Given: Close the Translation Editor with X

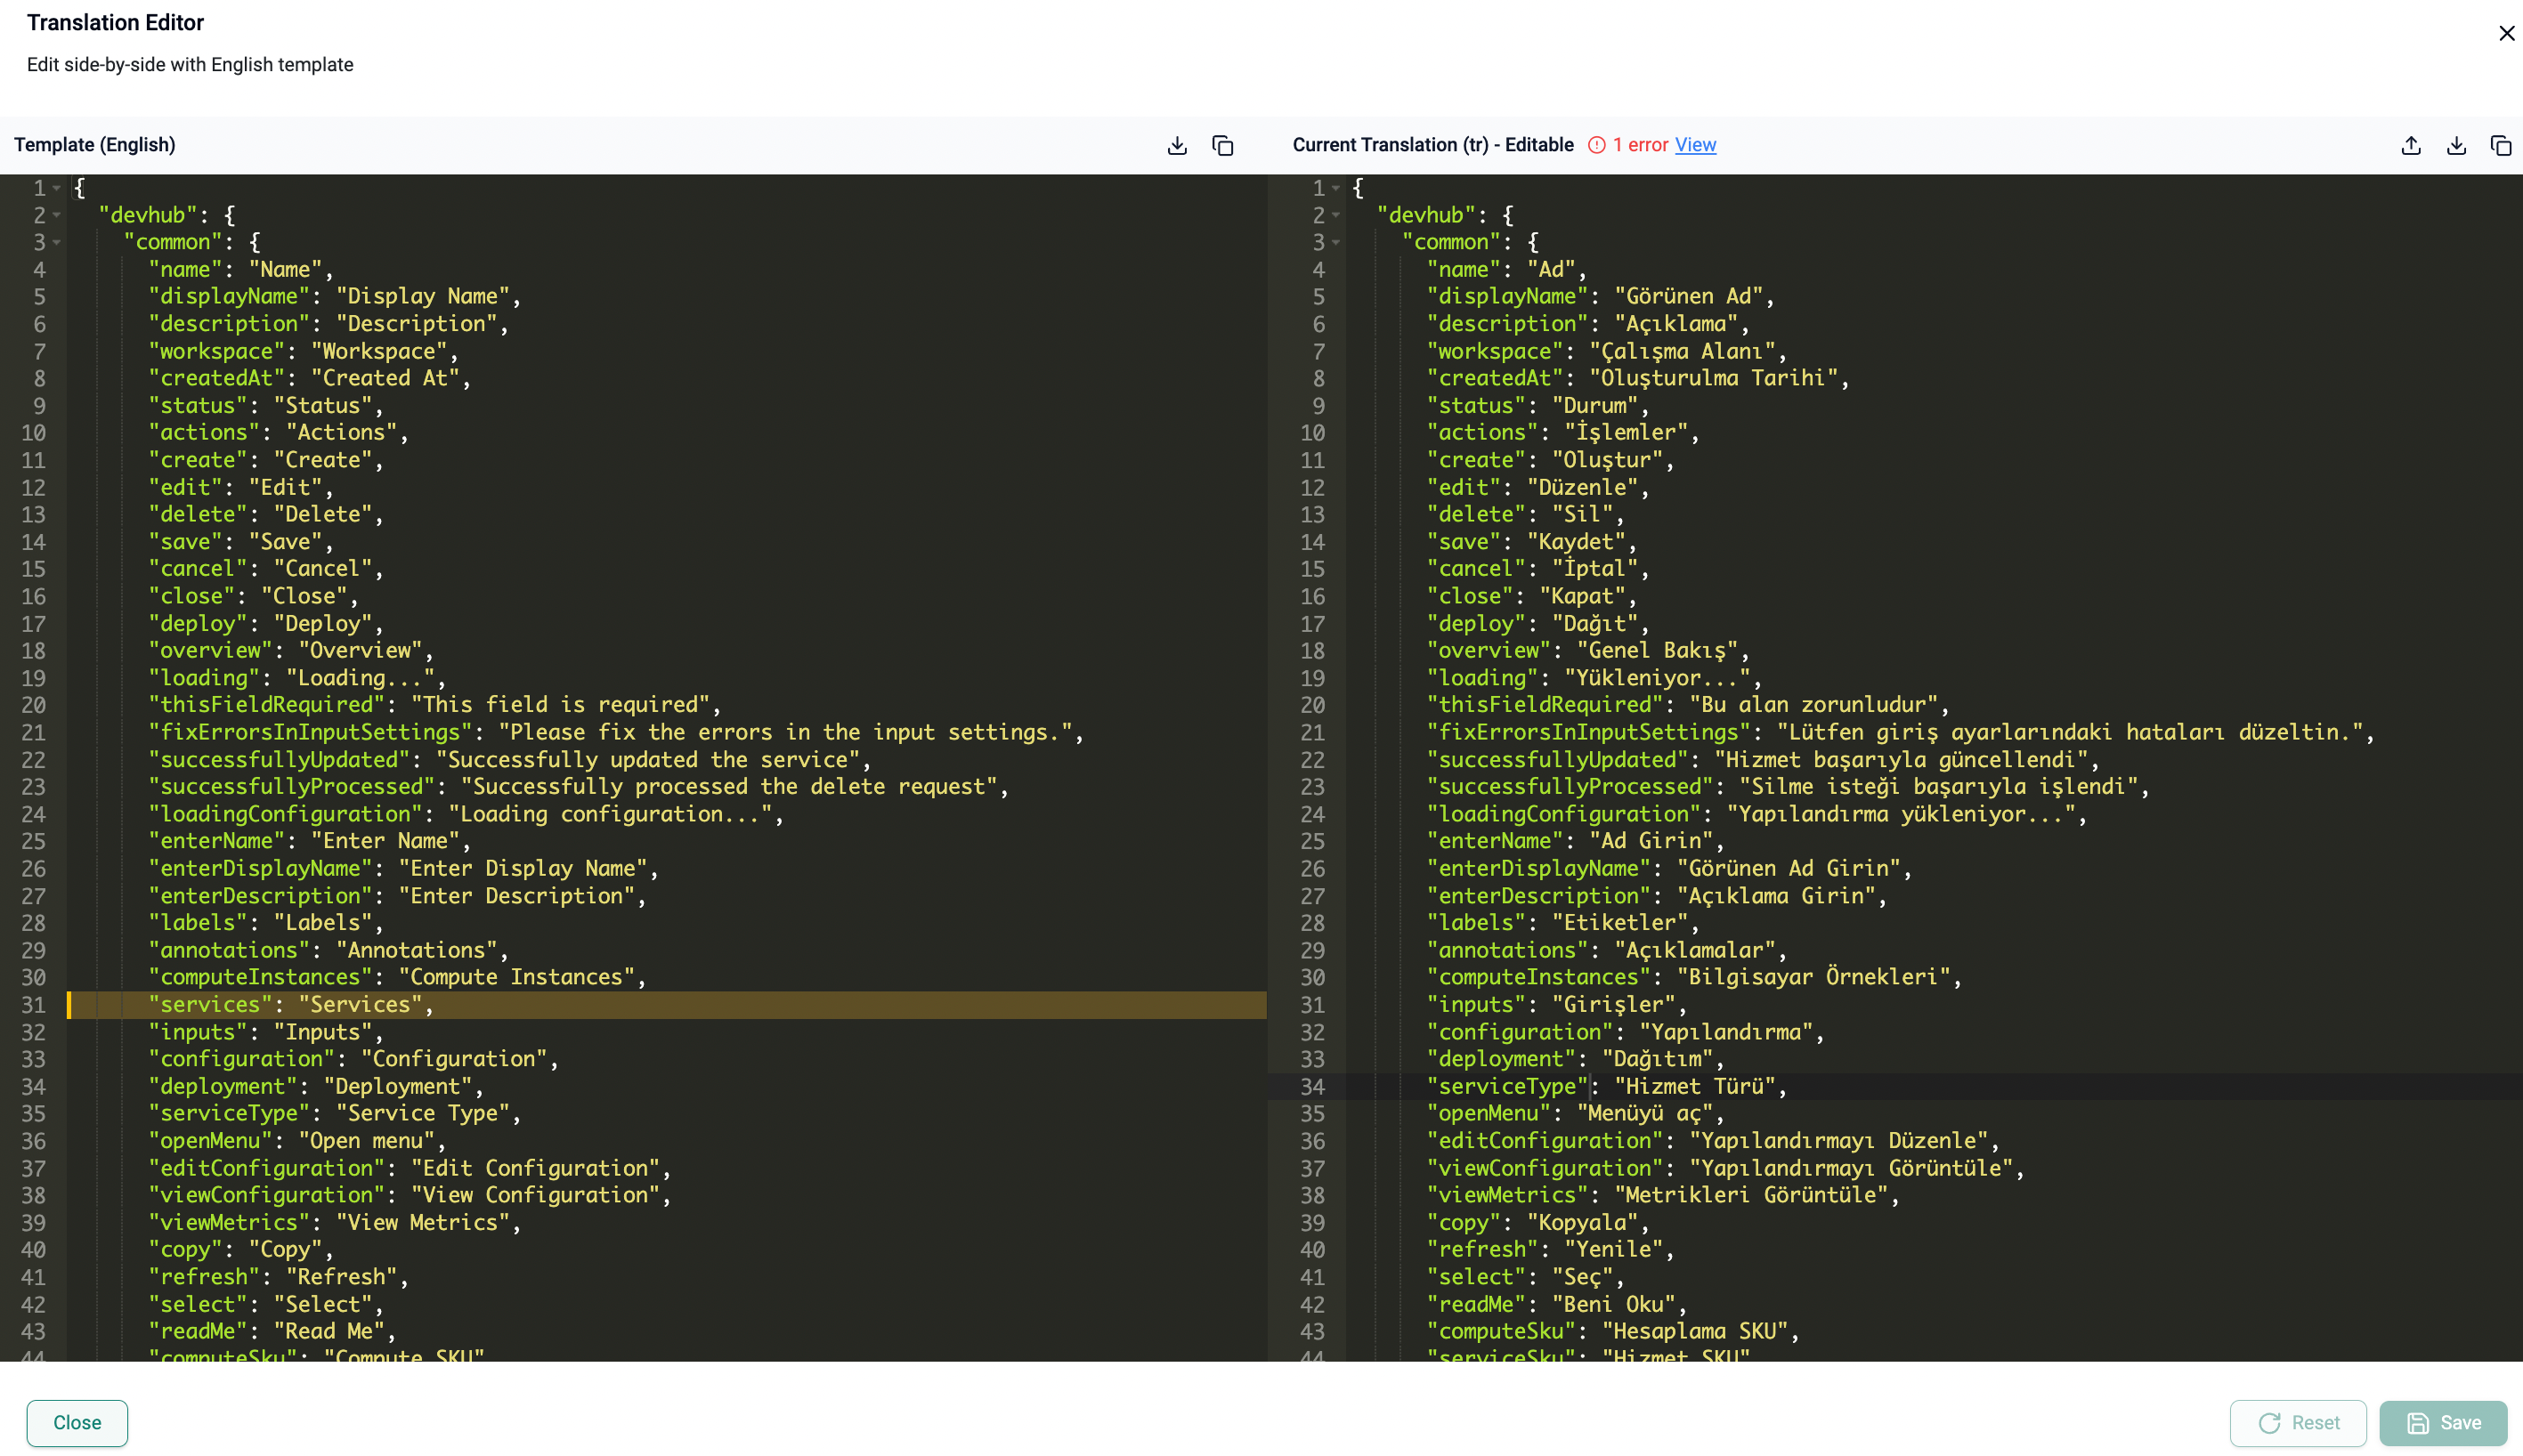Looking at the screenshot, I should point(2506,34).
